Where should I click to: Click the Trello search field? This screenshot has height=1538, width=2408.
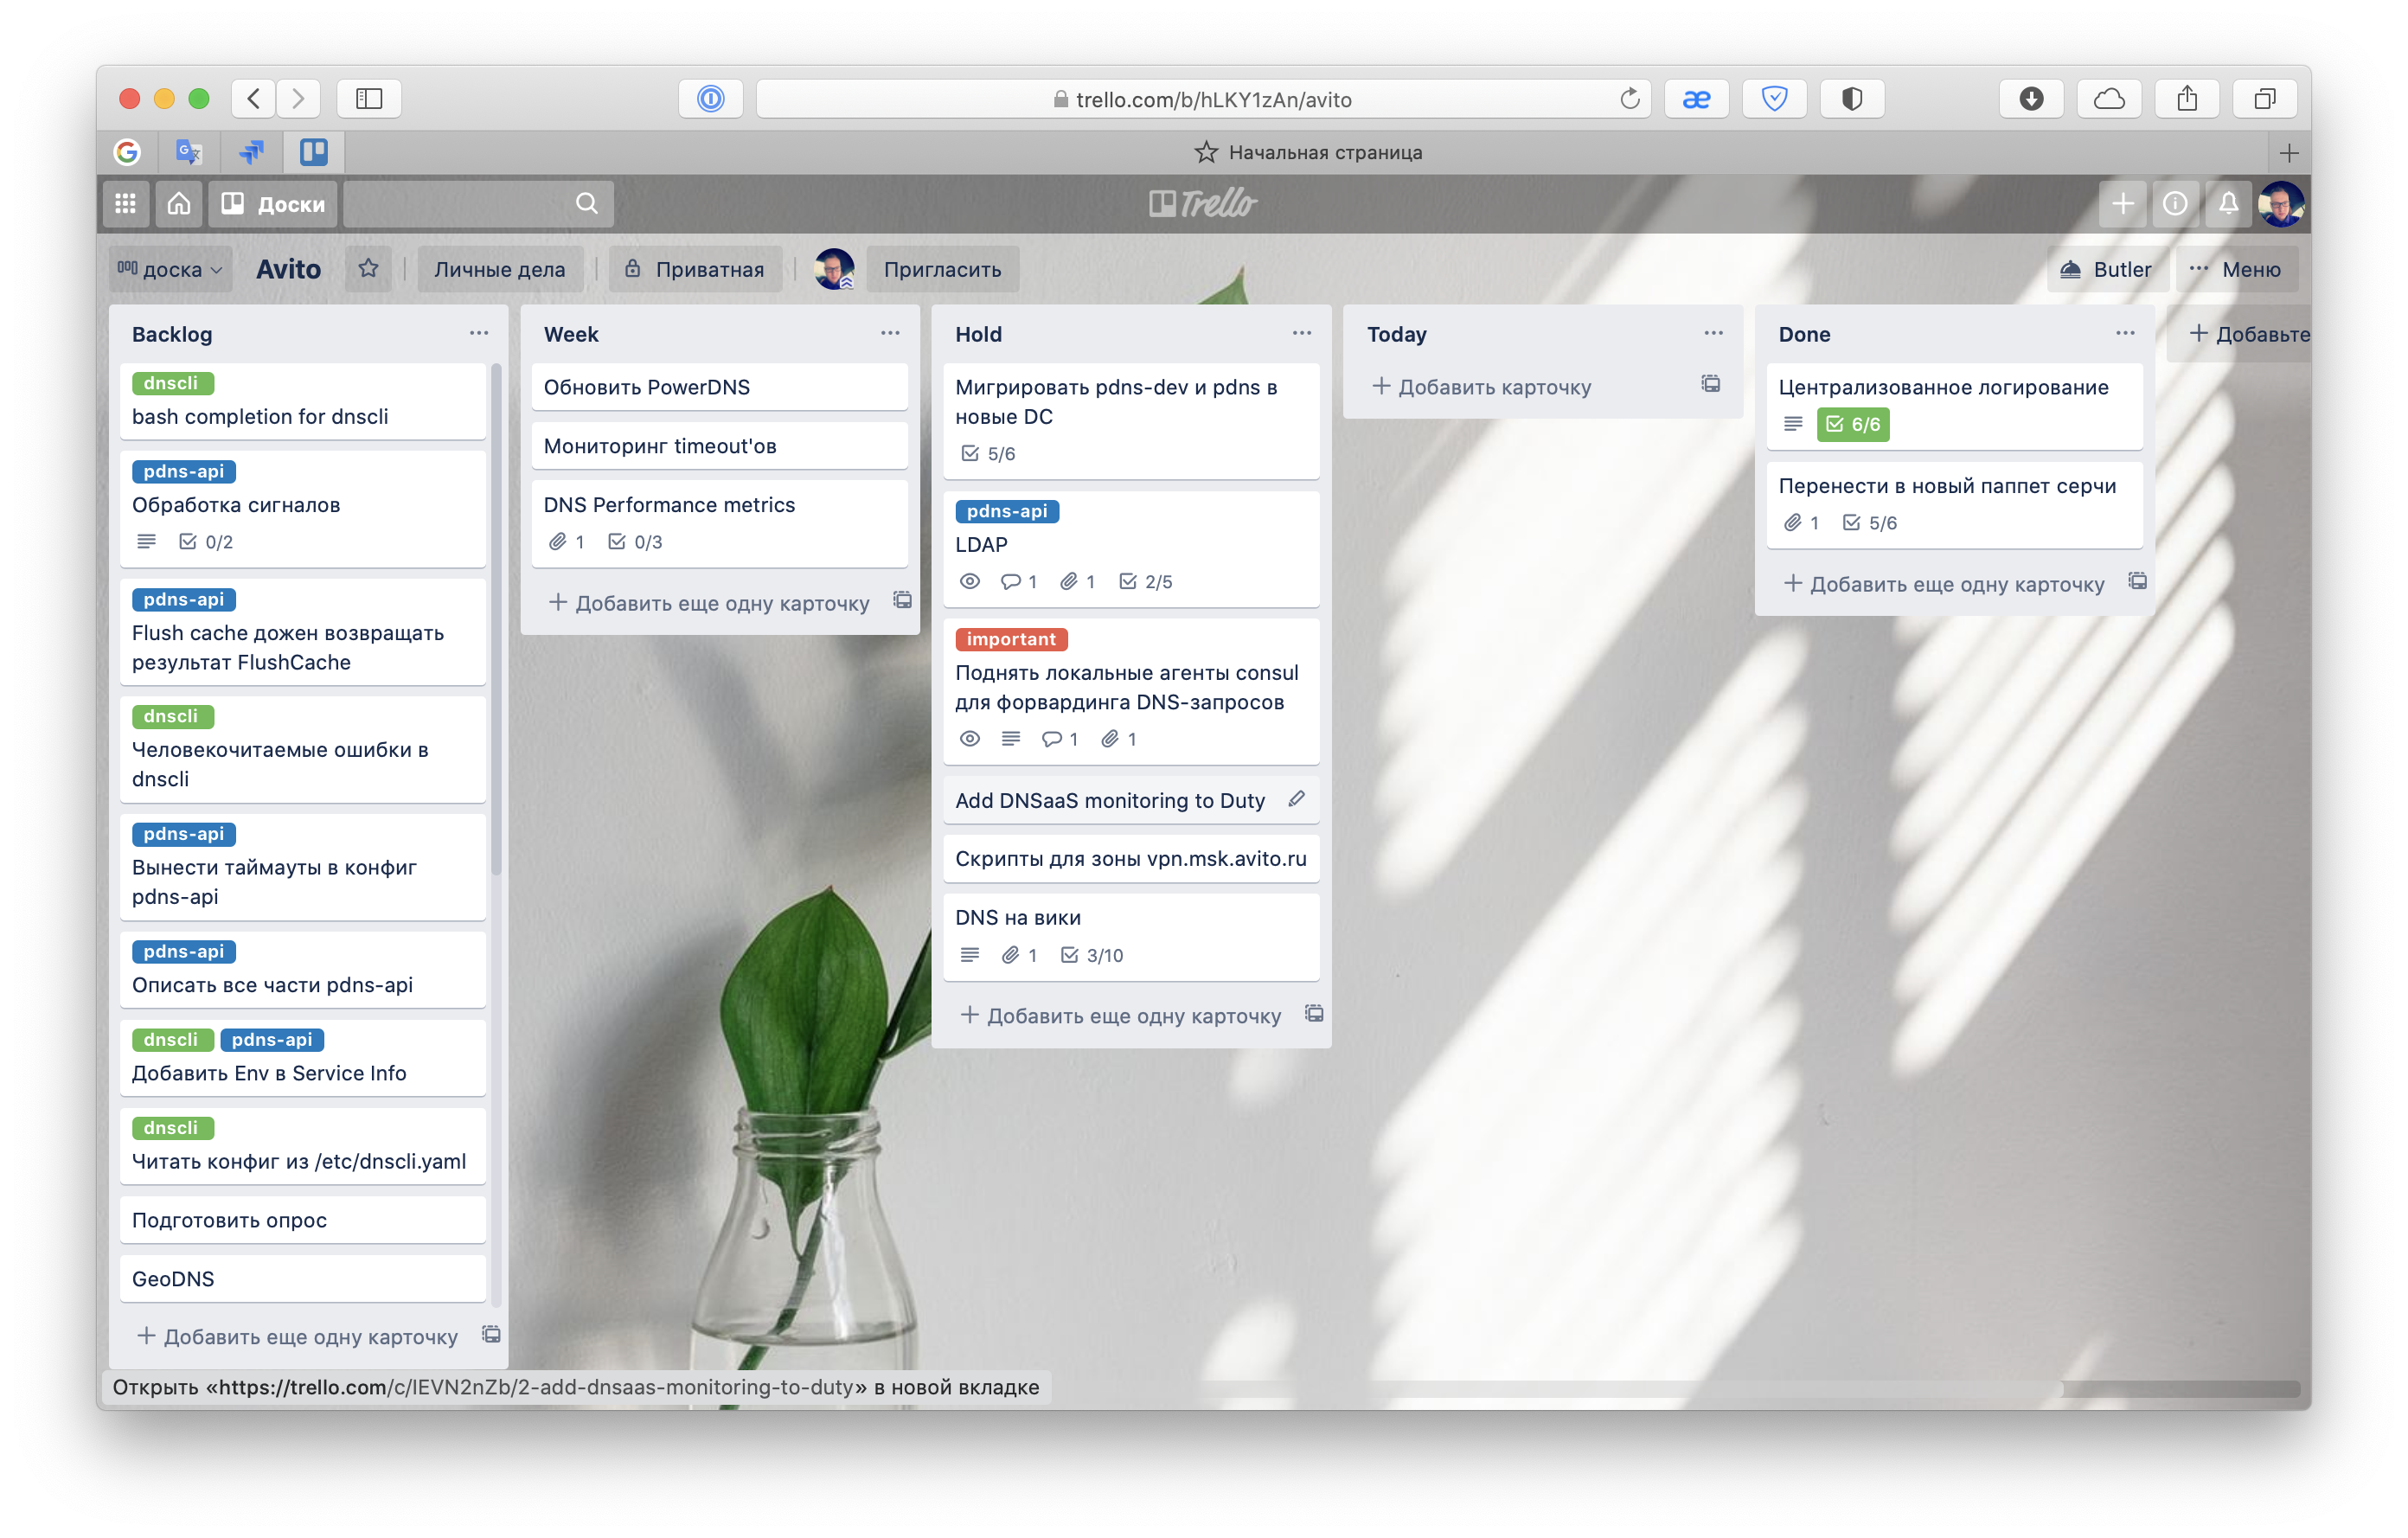click(x=479, y=204)
